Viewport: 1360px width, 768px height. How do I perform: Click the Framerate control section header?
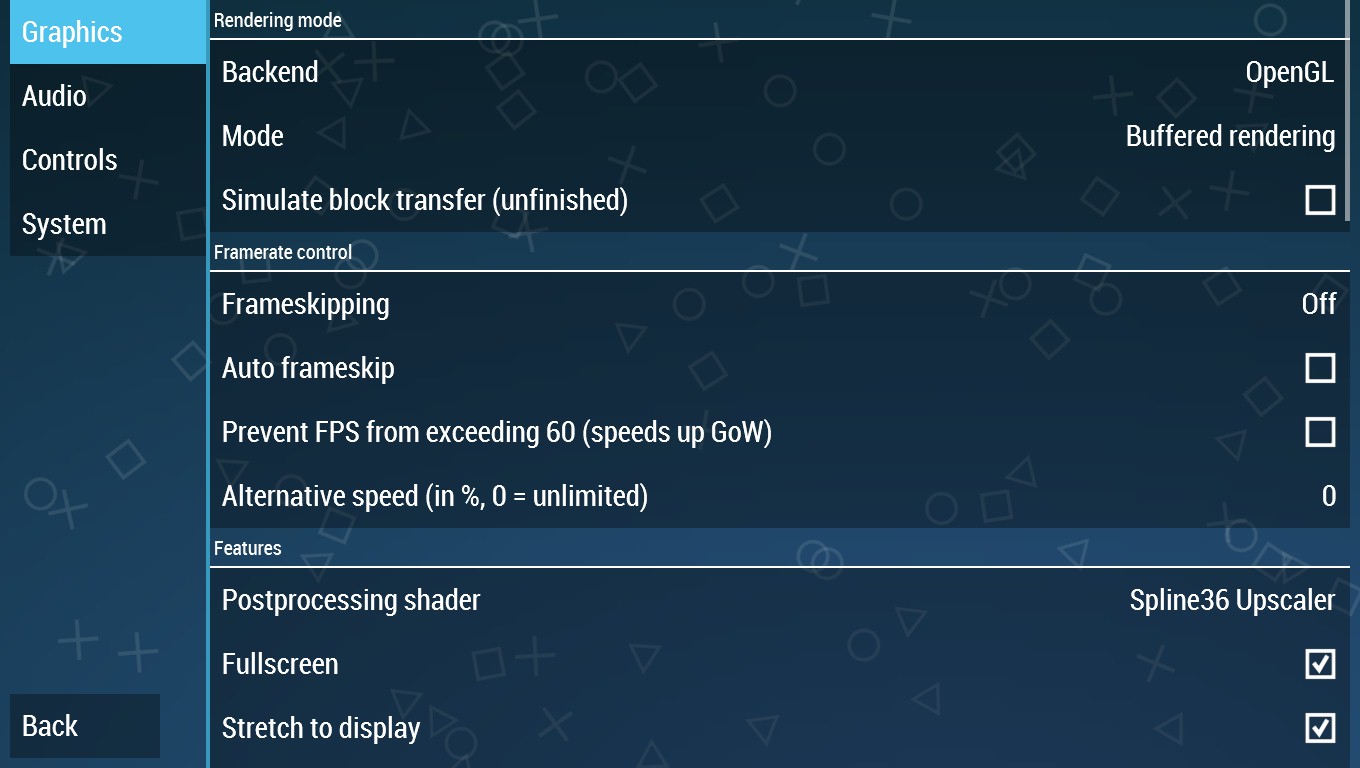[283, 252]
